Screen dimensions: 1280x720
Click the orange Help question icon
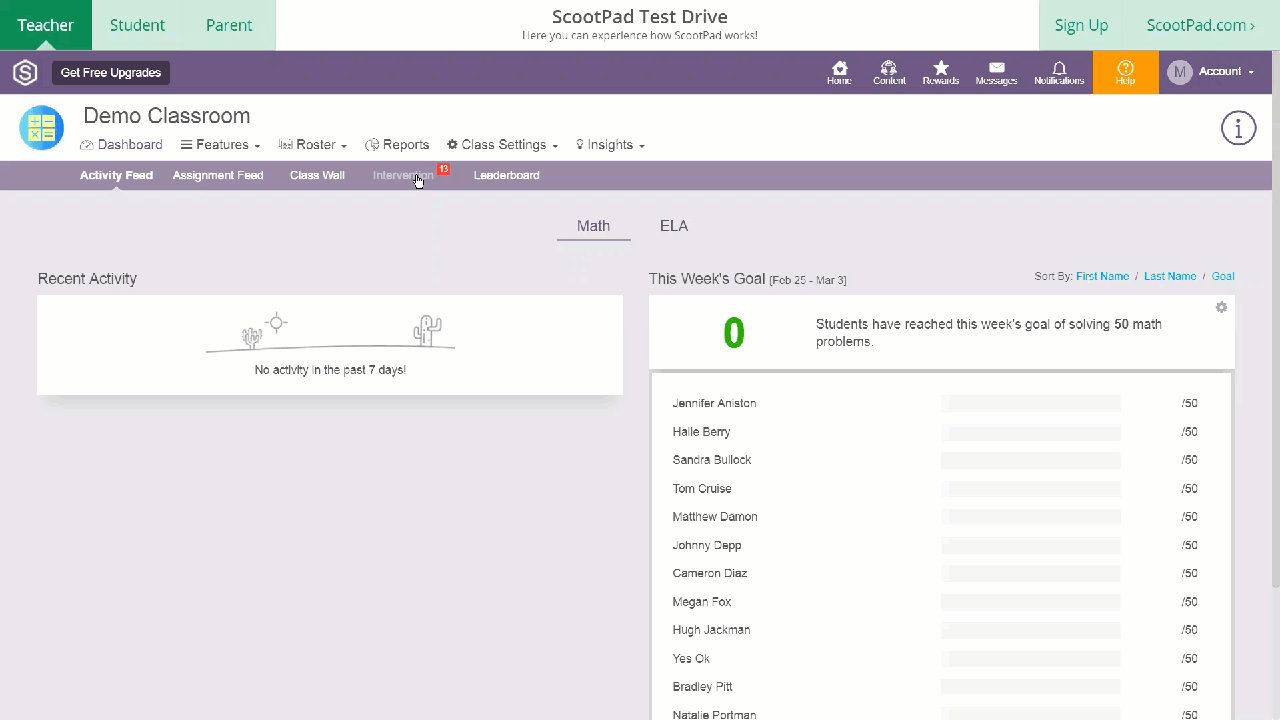pyautogui.click(x=1126, y=72)
